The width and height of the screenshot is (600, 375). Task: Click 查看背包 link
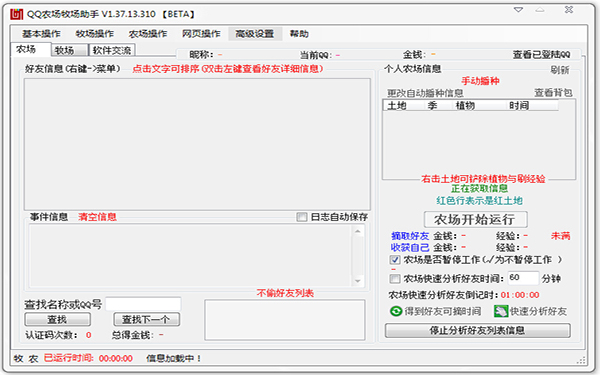click(553, 93)
